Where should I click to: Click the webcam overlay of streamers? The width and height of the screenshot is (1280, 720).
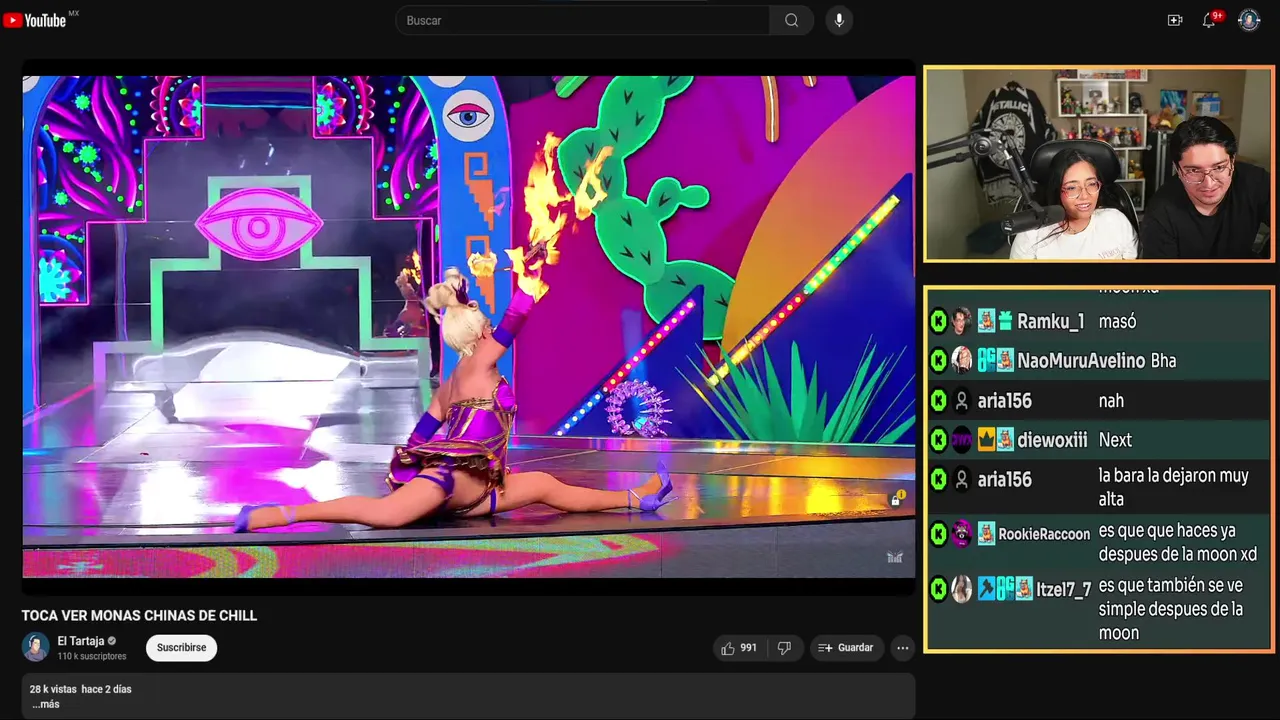[1098, 164]
